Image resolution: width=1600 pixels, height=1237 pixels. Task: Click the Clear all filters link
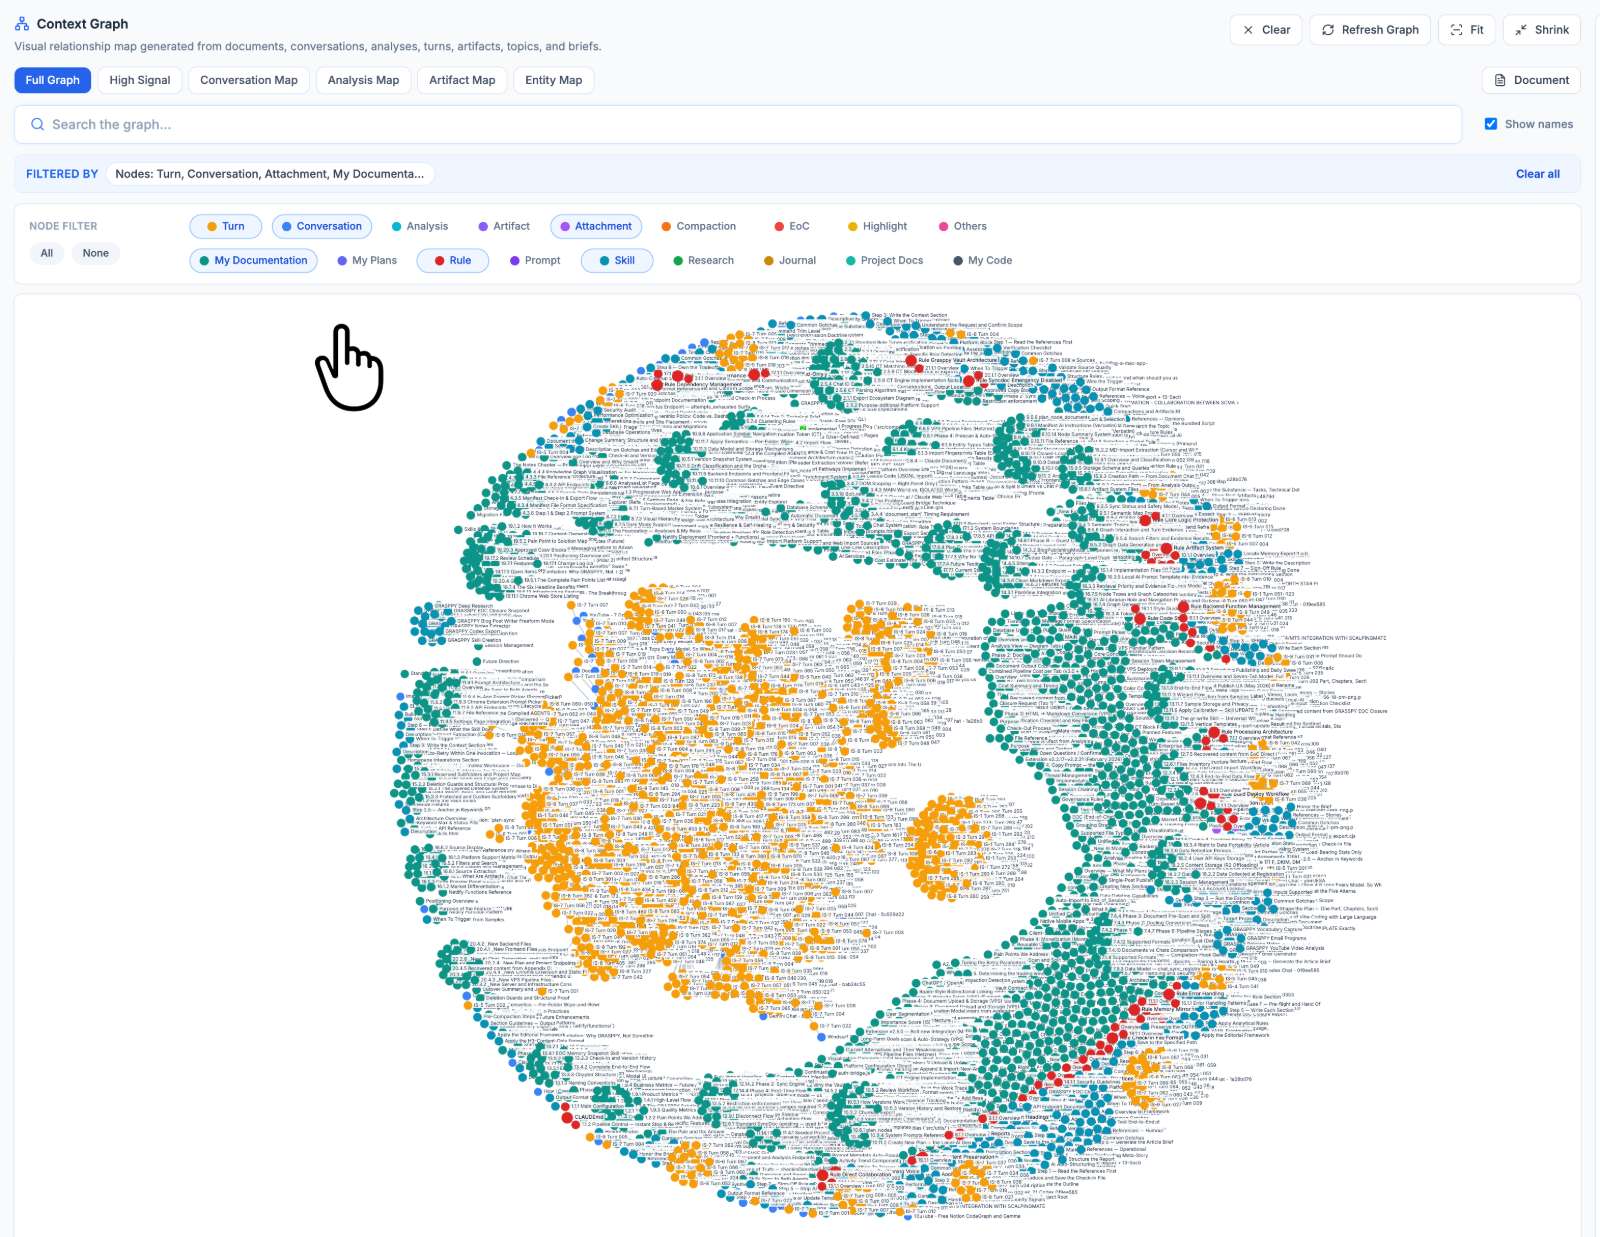click(1538, 174)
